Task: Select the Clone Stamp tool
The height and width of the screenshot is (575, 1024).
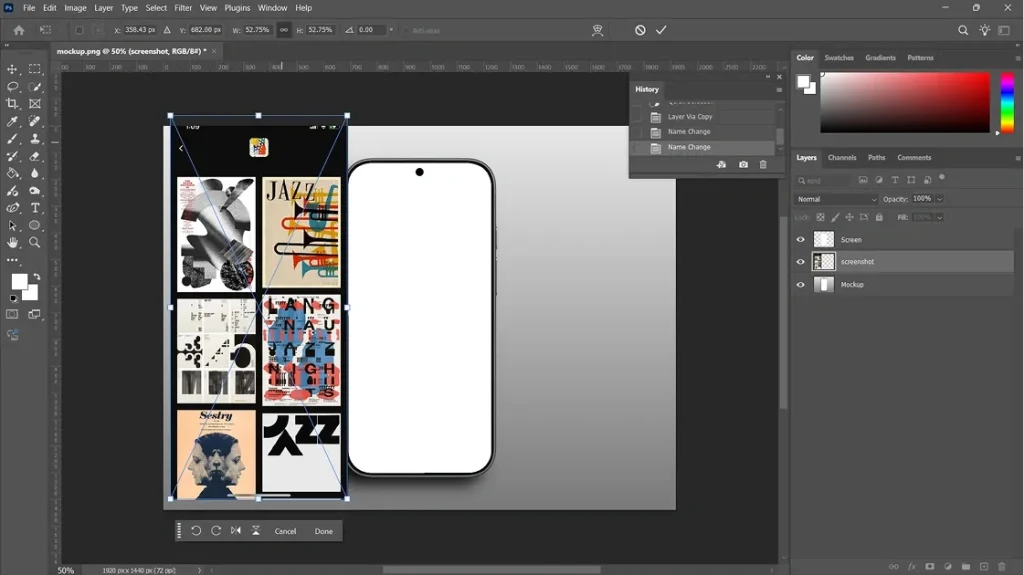Action: [x=35, y=139]
